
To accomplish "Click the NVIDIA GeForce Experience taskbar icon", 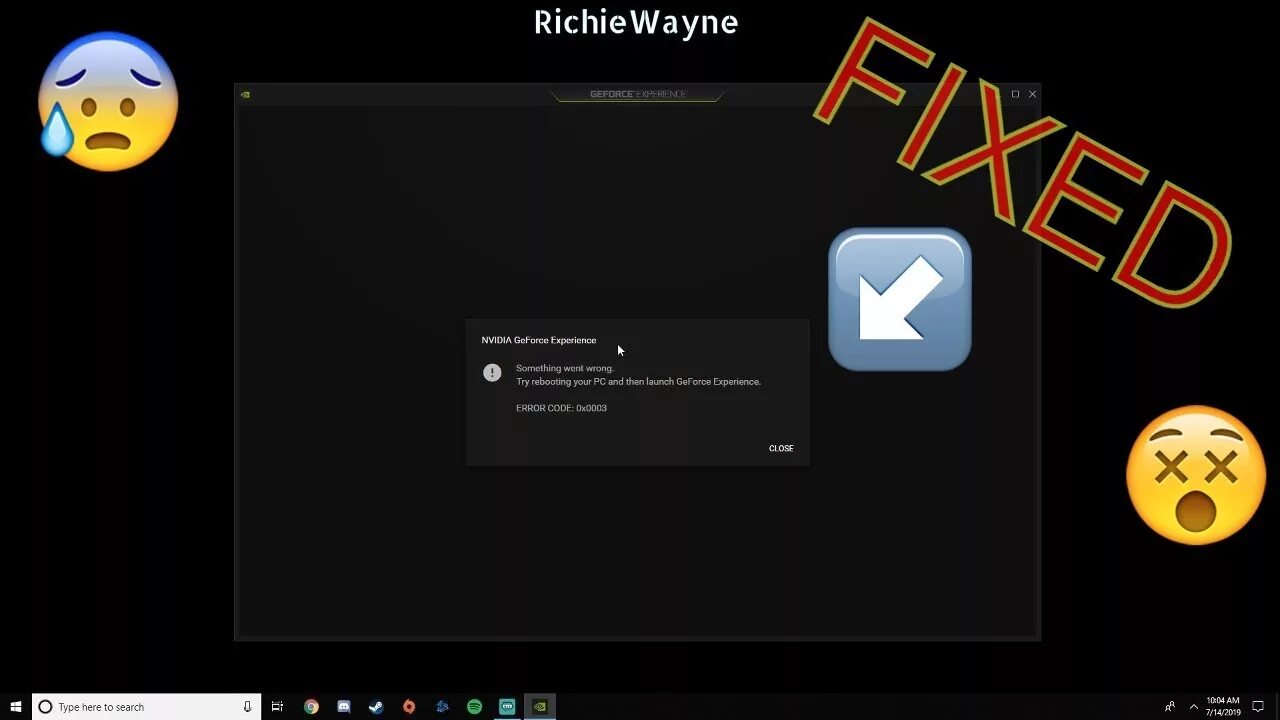I will 540,707.
